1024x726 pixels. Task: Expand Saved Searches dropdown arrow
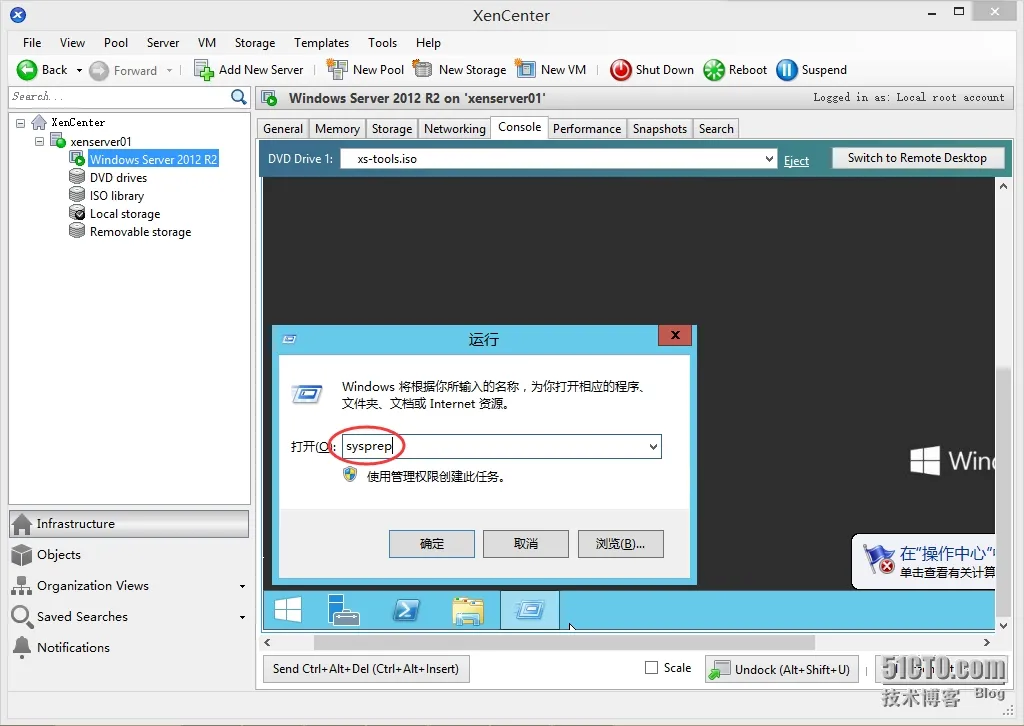(x=242, y=617)
